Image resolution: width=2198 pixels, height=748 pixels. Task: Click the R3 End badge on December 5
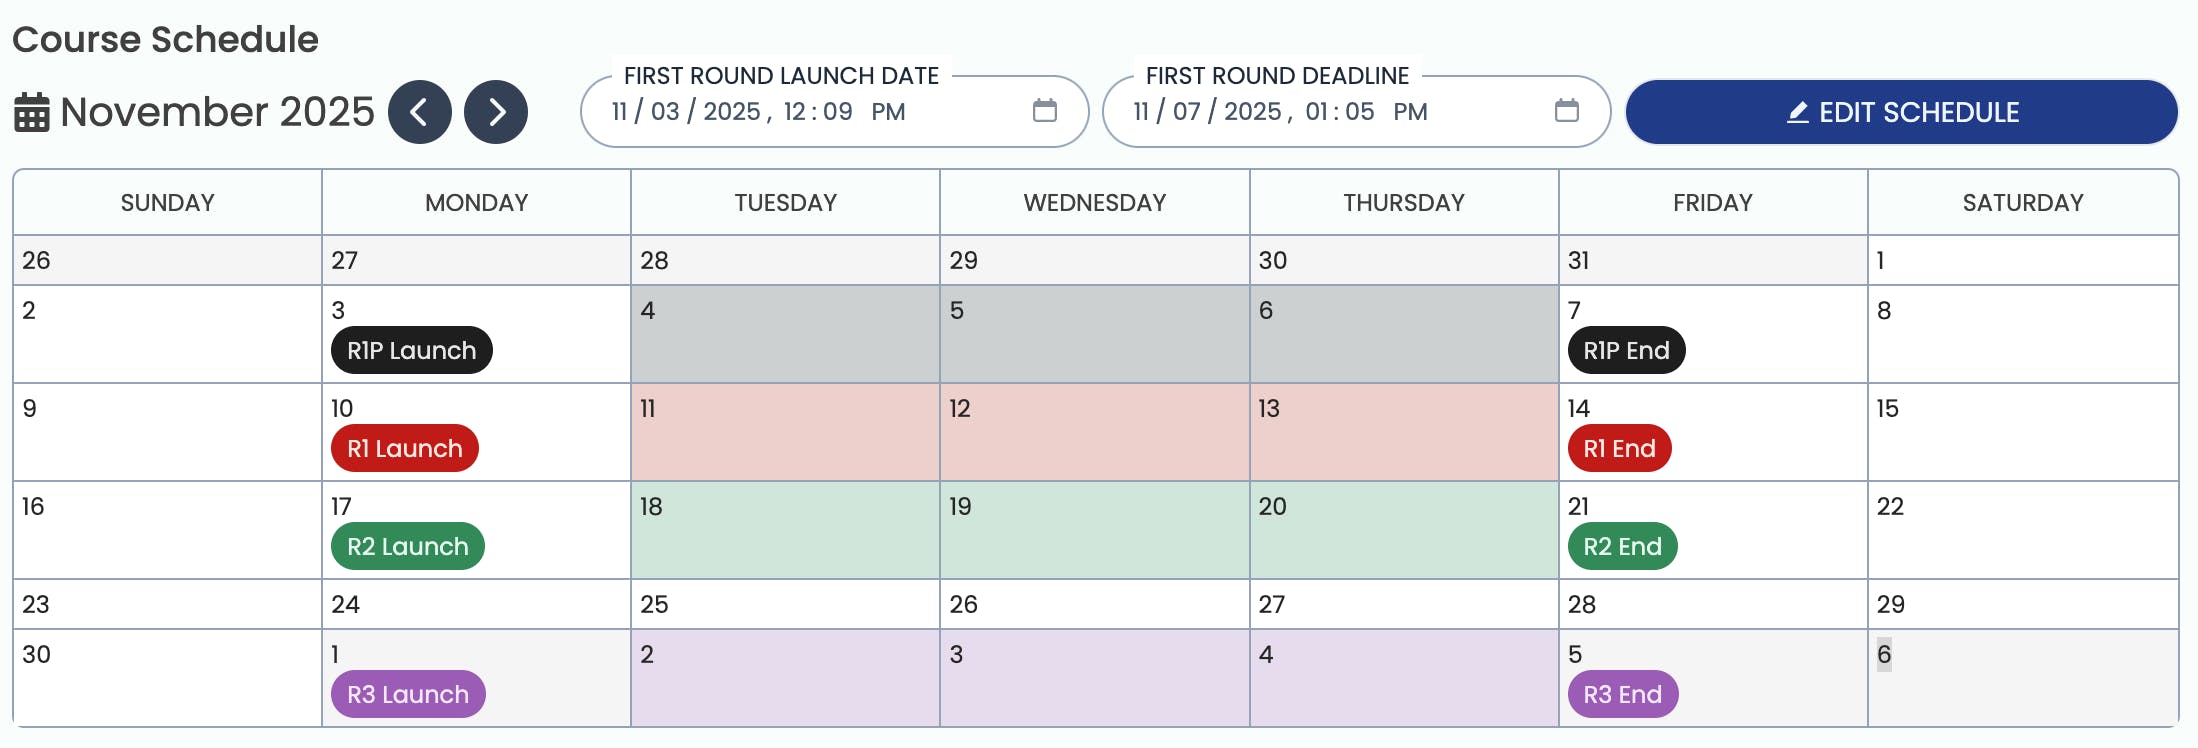1622,694
